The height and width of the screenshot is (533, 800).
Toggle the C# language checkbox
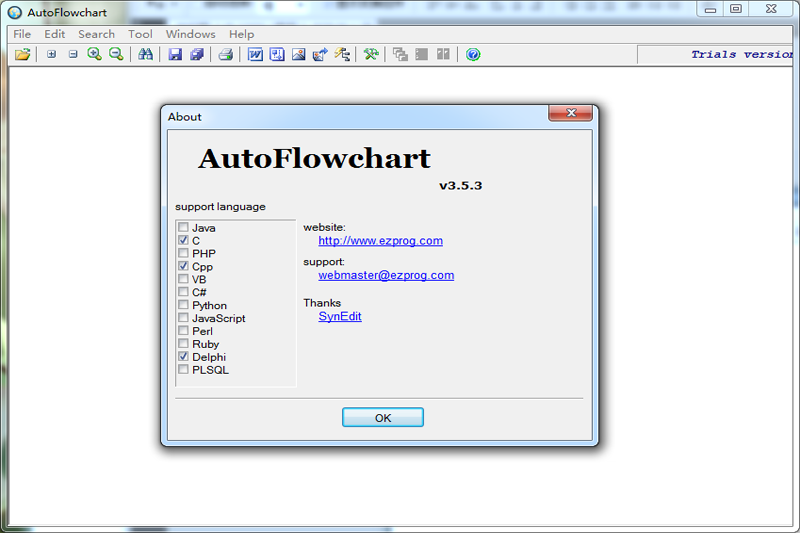click(x=183, y=292)
